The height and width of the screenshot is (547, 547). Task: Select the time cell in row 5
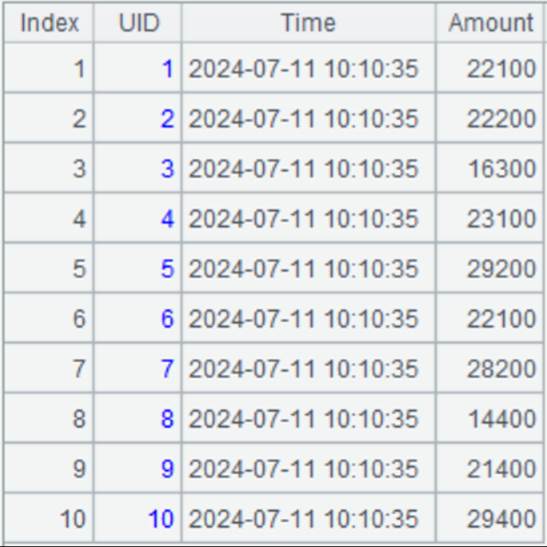pos(309,269)
